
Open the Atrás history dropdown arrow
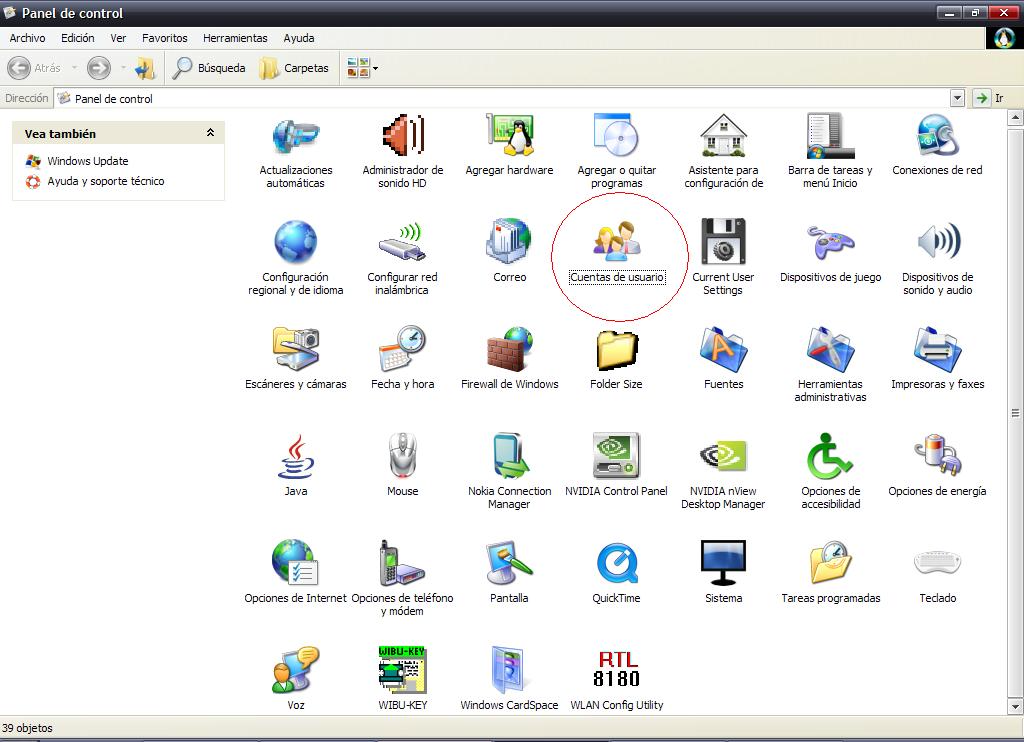click(x=74, y=67)
